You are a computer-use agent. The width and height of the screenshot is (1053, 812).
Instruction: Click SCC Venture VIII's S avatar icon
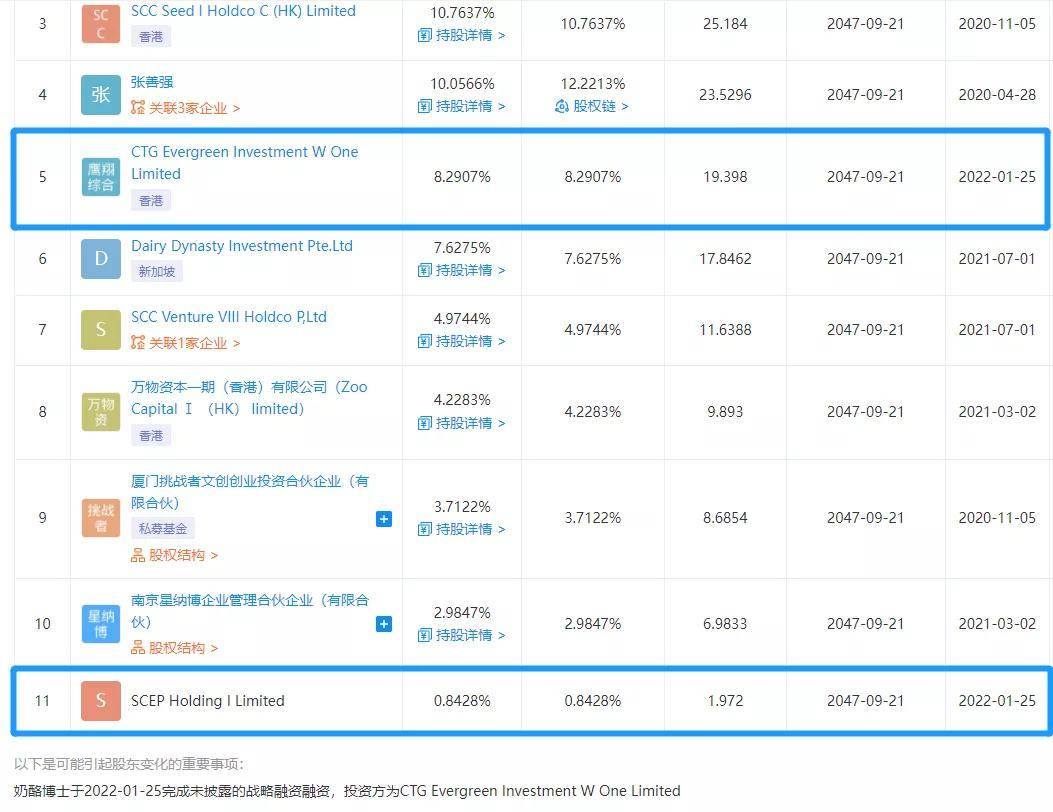coord(100,329)
